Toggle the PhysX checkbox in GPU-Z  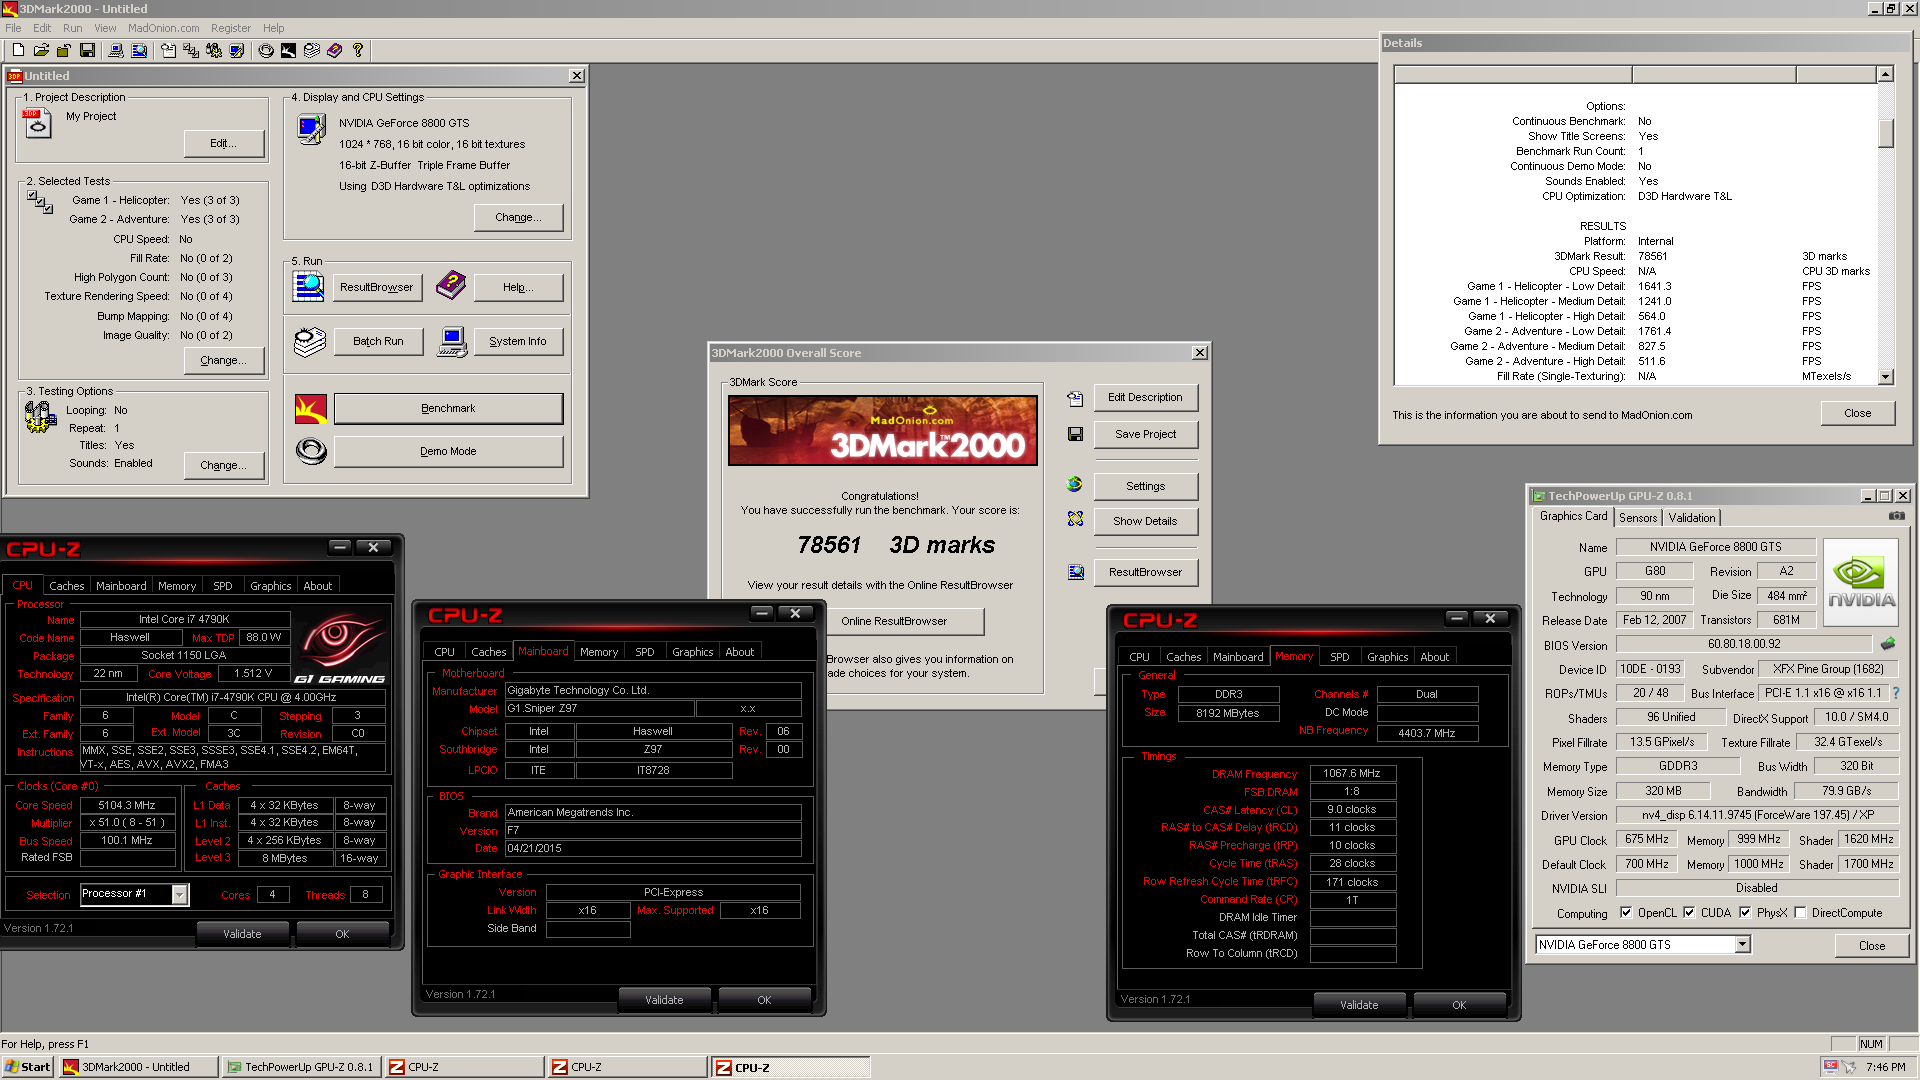(1745, 912)
